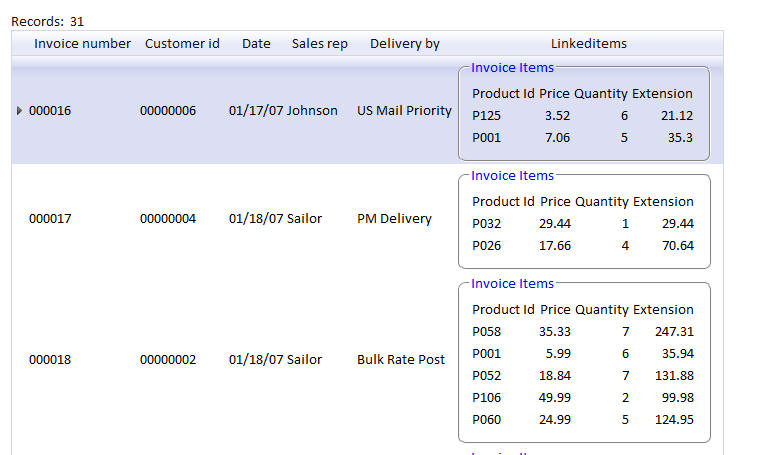Sort by the Invoice number column header
762x455 pixels.
click(x=82, y=44)
